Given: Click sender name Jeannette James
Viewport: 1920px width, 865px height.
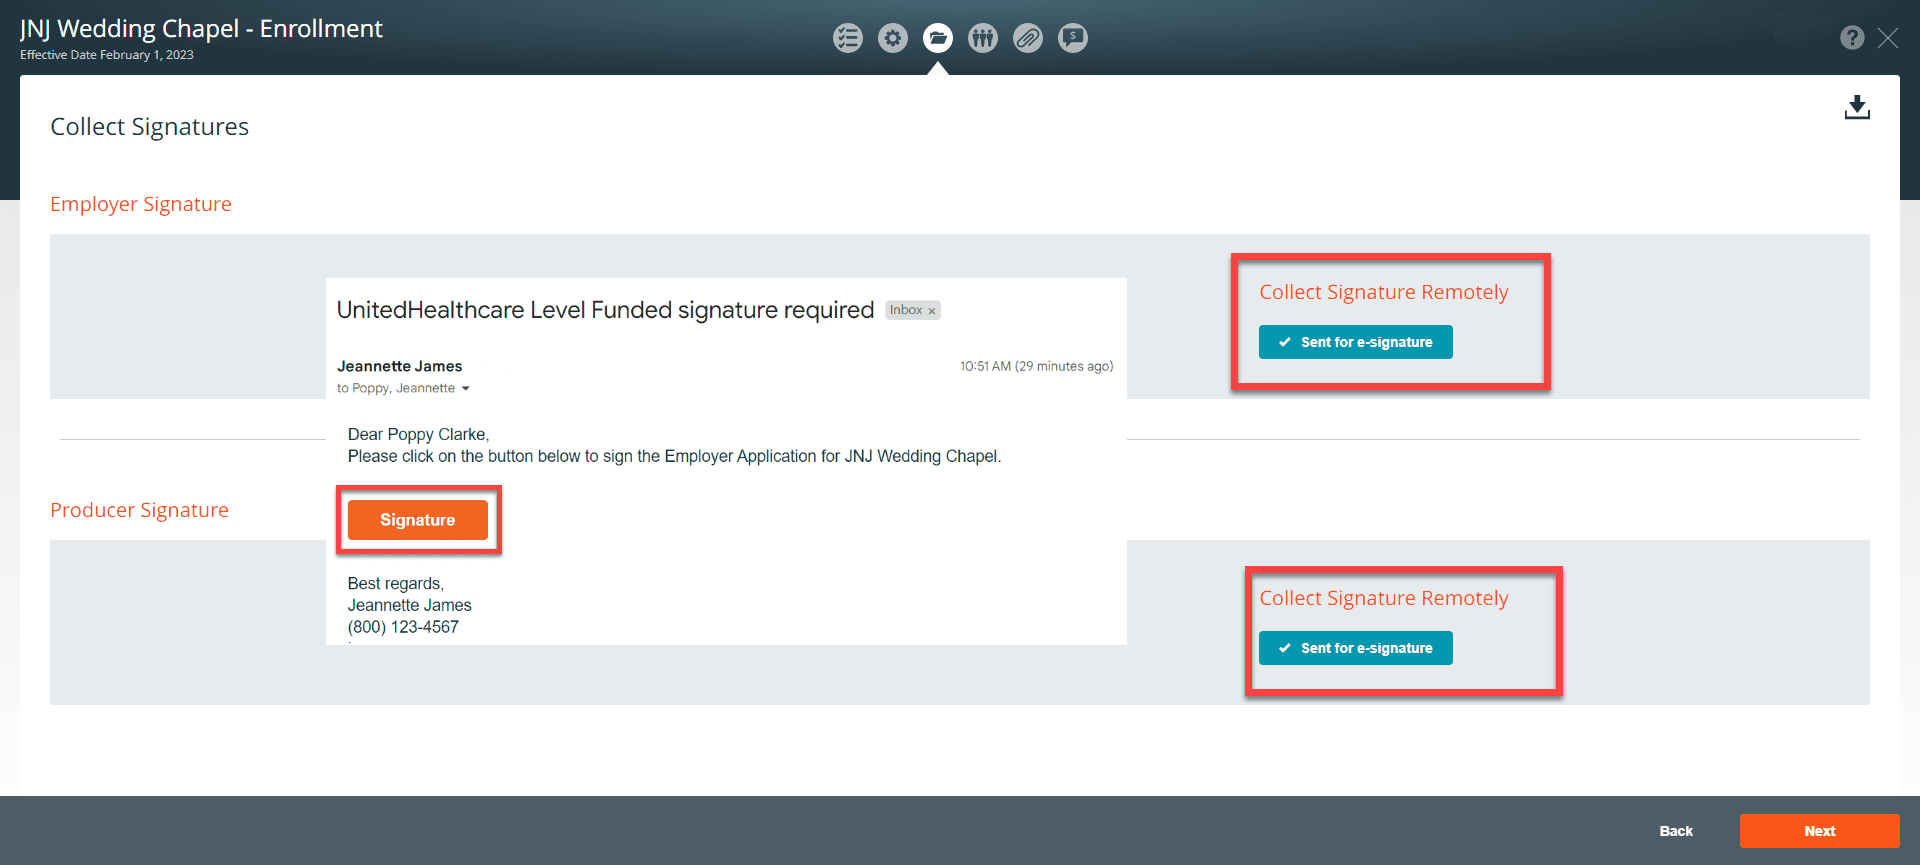Looking at the screenshot, I should [x=400, y=366].
